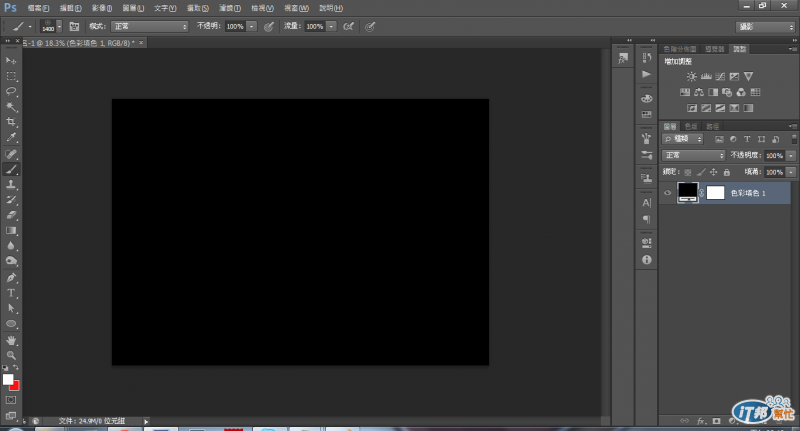Add a Color Lookup adjustment
Image resolution: width=800 pixels, height=431 pixels.
pyautogui.click(x=756, y=92)
